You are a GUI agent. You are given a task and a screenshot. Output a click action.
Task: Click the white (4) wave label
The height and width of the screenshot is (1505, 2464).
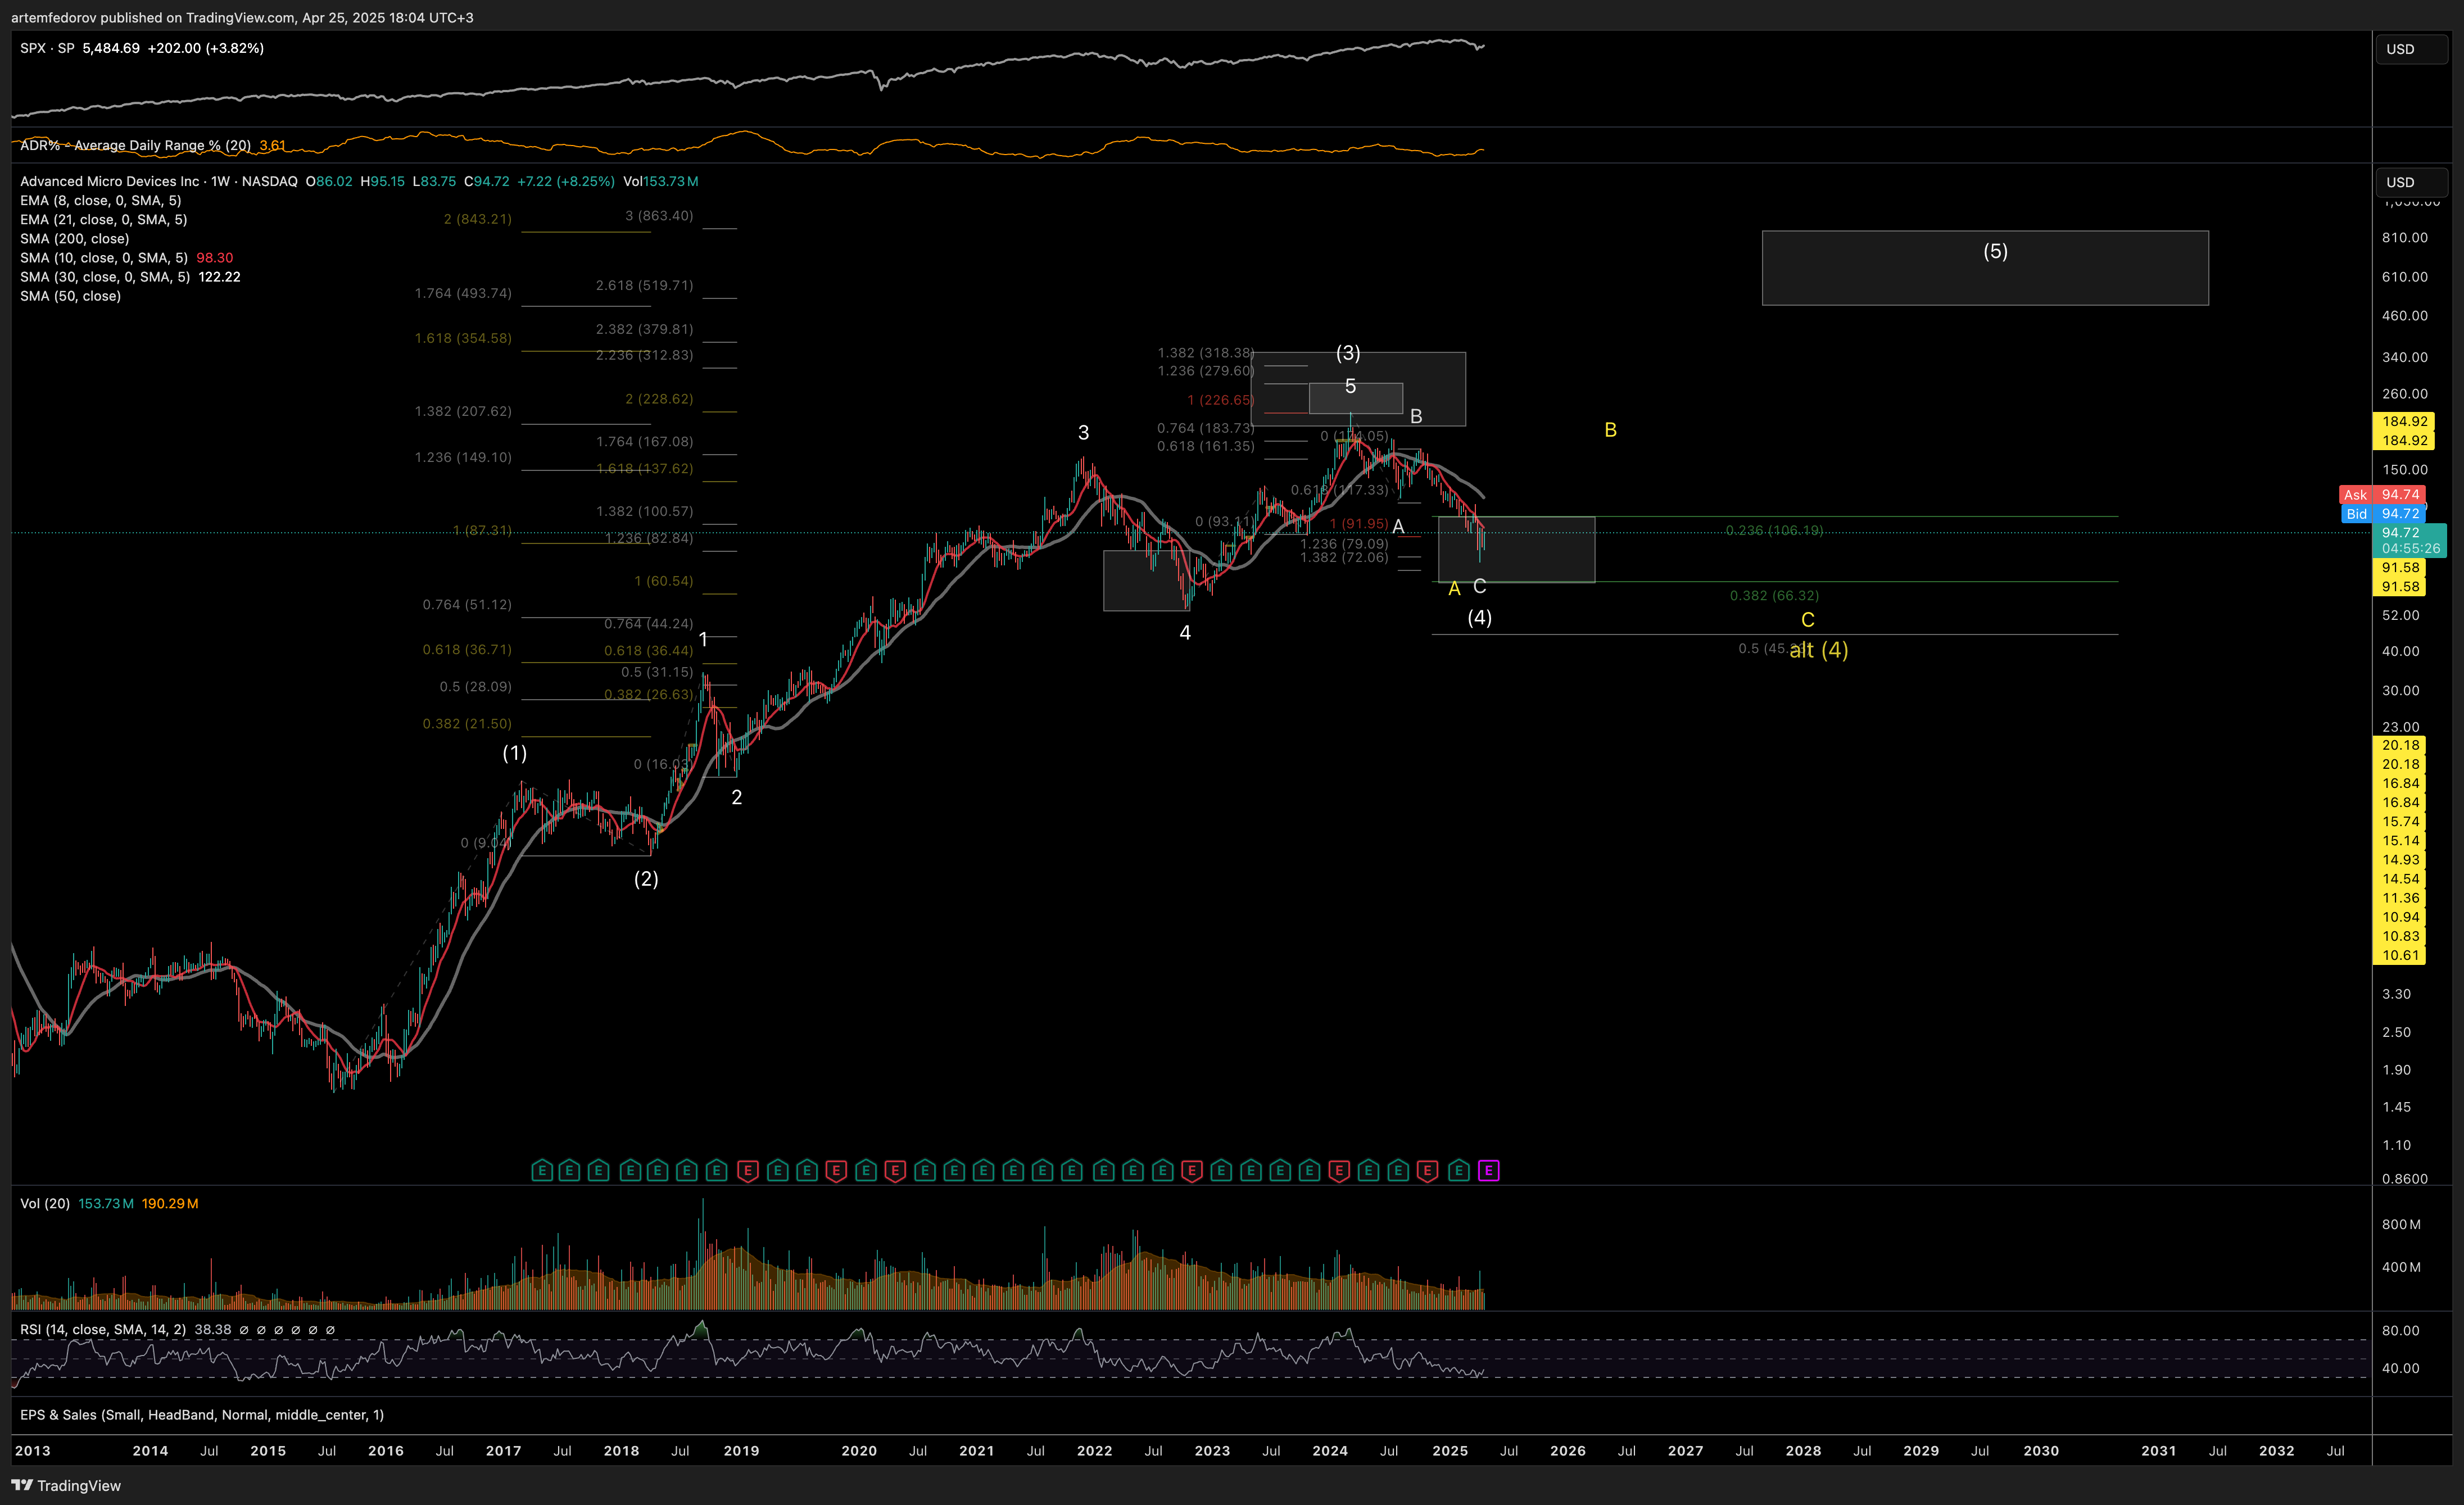[1479, 617]
